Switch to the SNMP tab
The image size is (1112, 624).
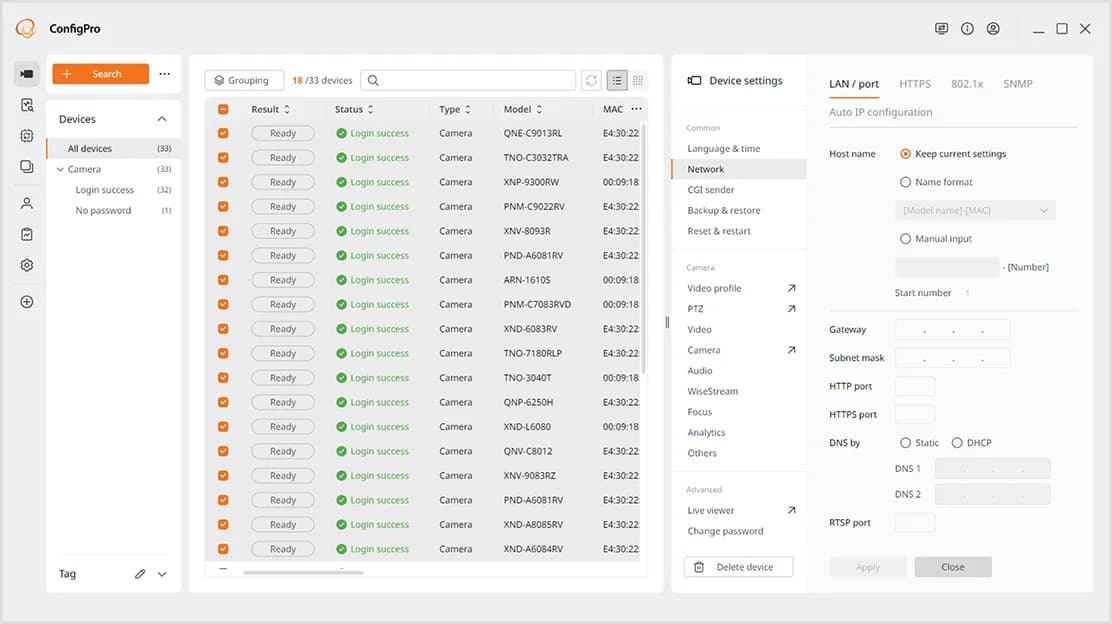(x=1018, y=84)
